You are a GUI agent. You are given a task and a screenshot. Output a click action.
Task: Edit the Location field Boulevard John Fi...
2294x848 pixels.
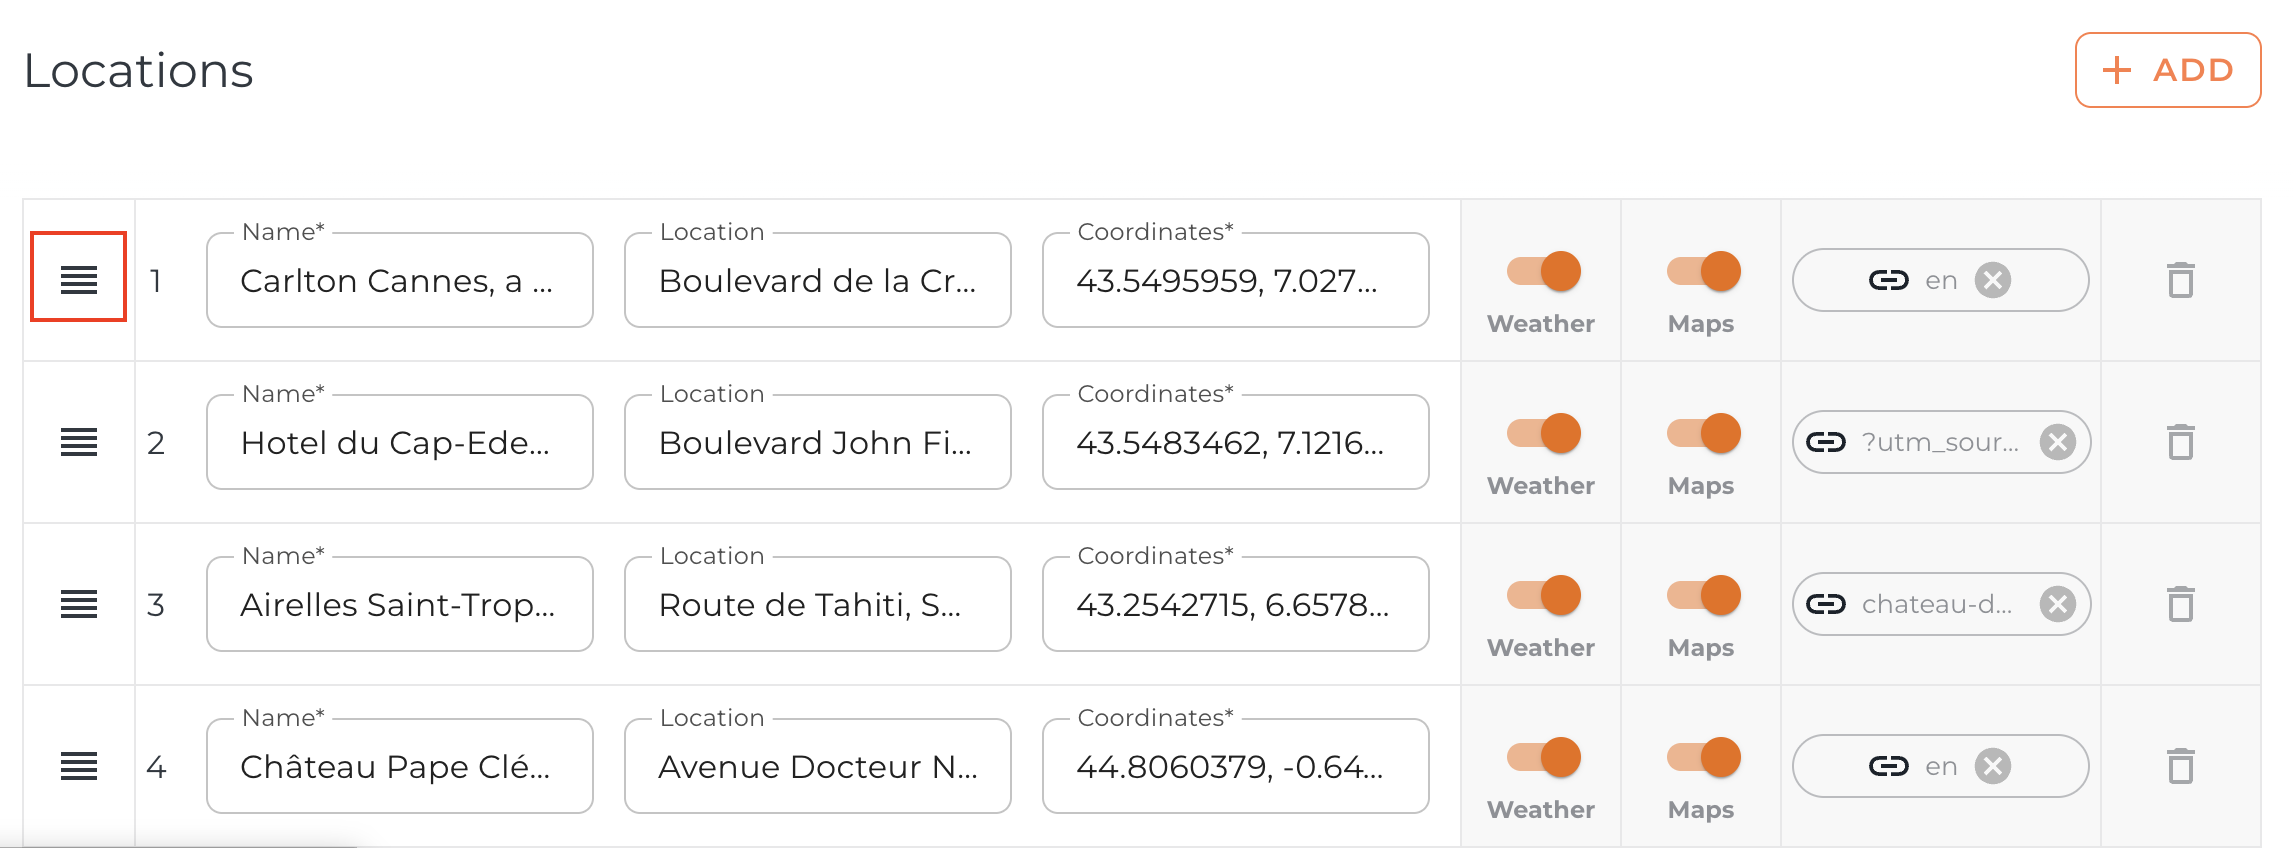(817, 443)
